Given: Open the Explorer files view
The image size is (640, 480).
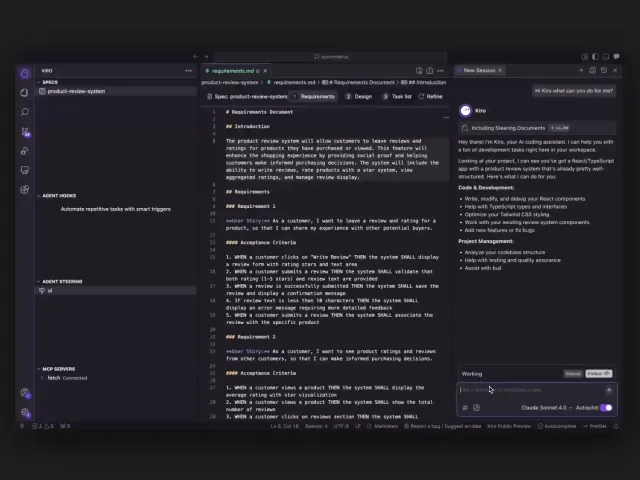Looking at the screenshot, I should tap(24, 93).
